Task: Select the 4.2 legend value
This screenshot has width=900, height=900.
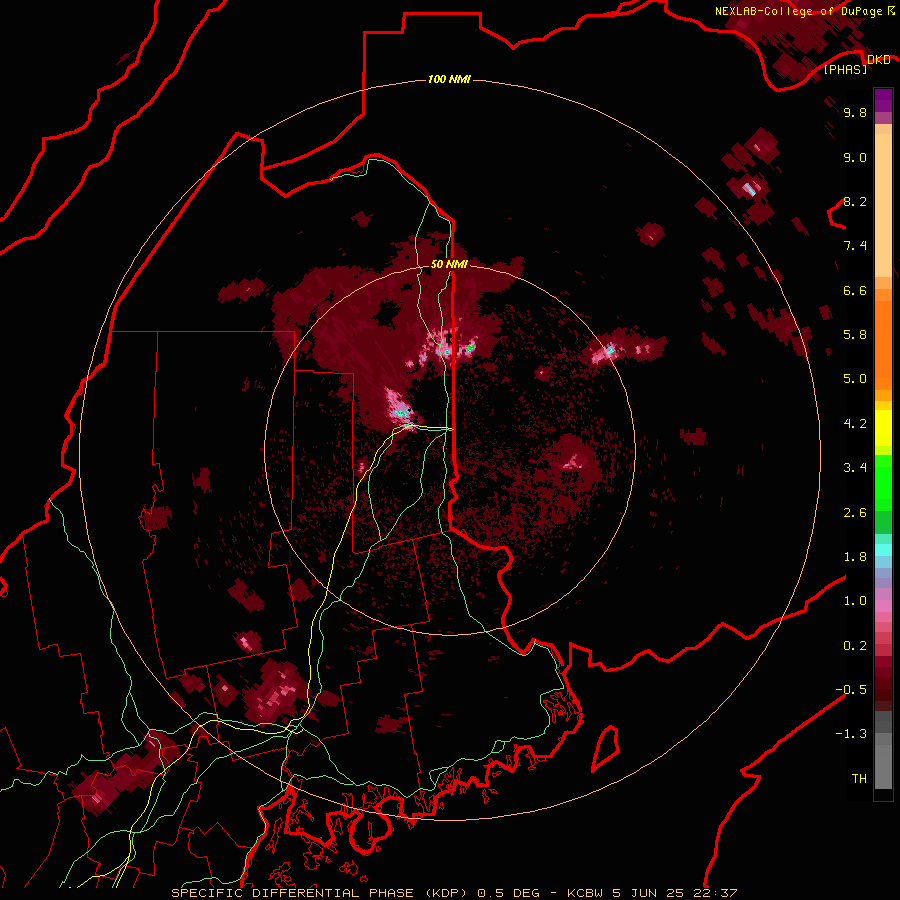Action: coord(855,423)
